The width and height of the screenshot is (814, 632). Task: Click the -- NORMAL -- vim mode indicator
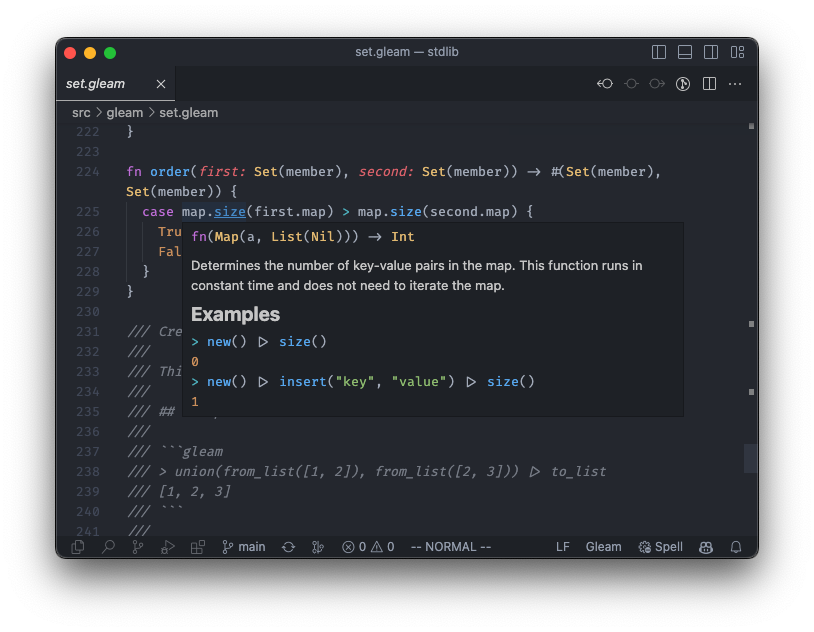click(451, 547)
